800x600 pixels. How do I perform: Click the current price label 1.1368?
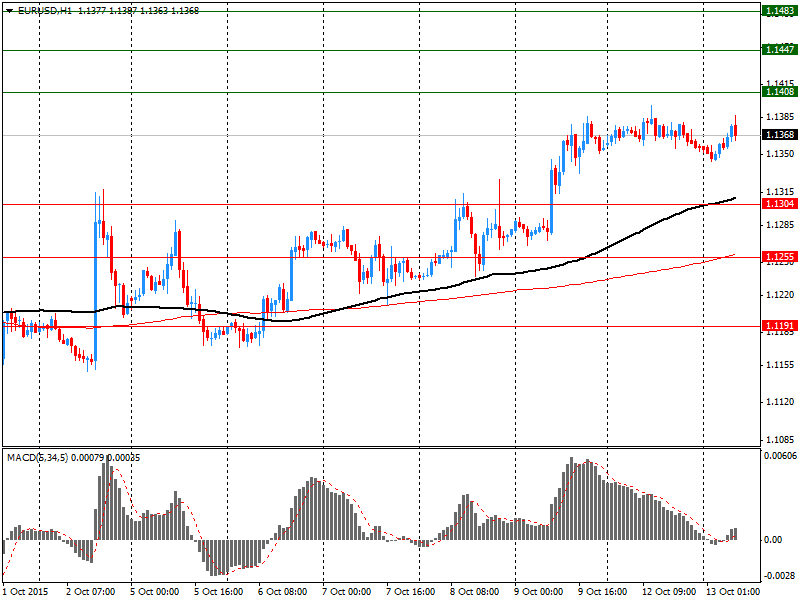pos(780,135)
